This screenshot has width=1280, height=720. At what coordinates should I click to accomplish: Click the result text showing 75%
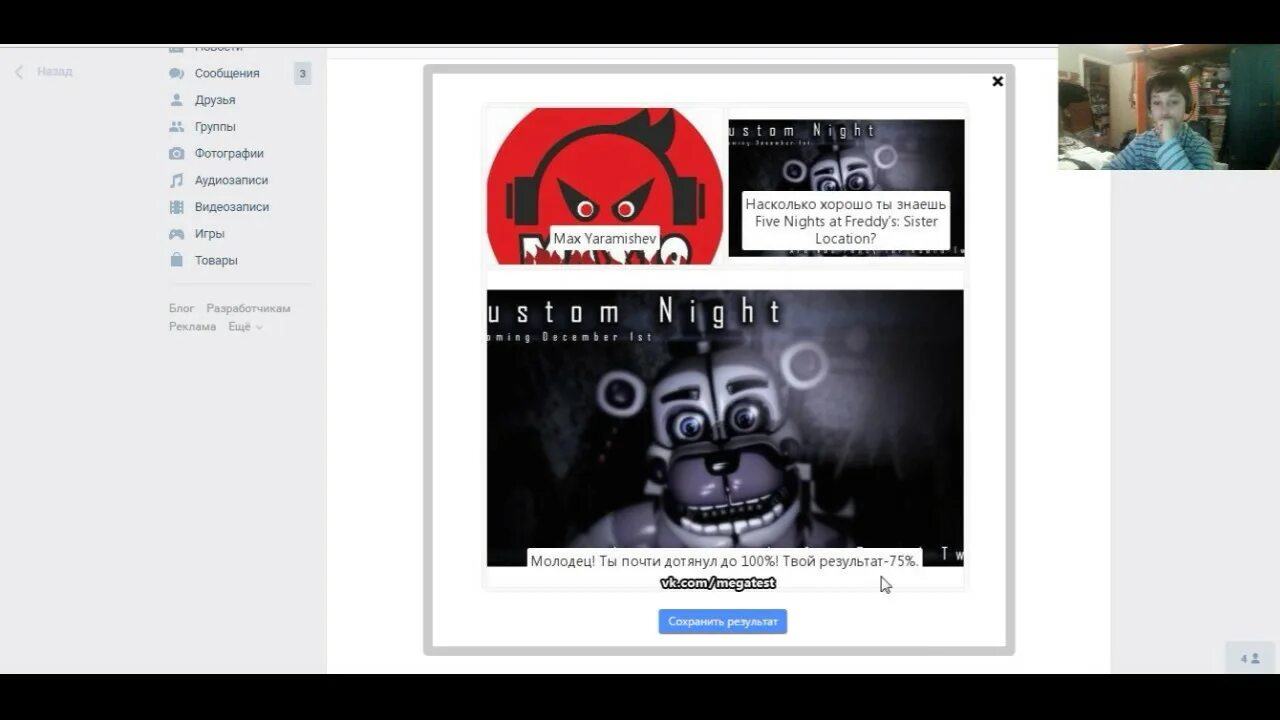pyautogui.click(x=724, y=561)
